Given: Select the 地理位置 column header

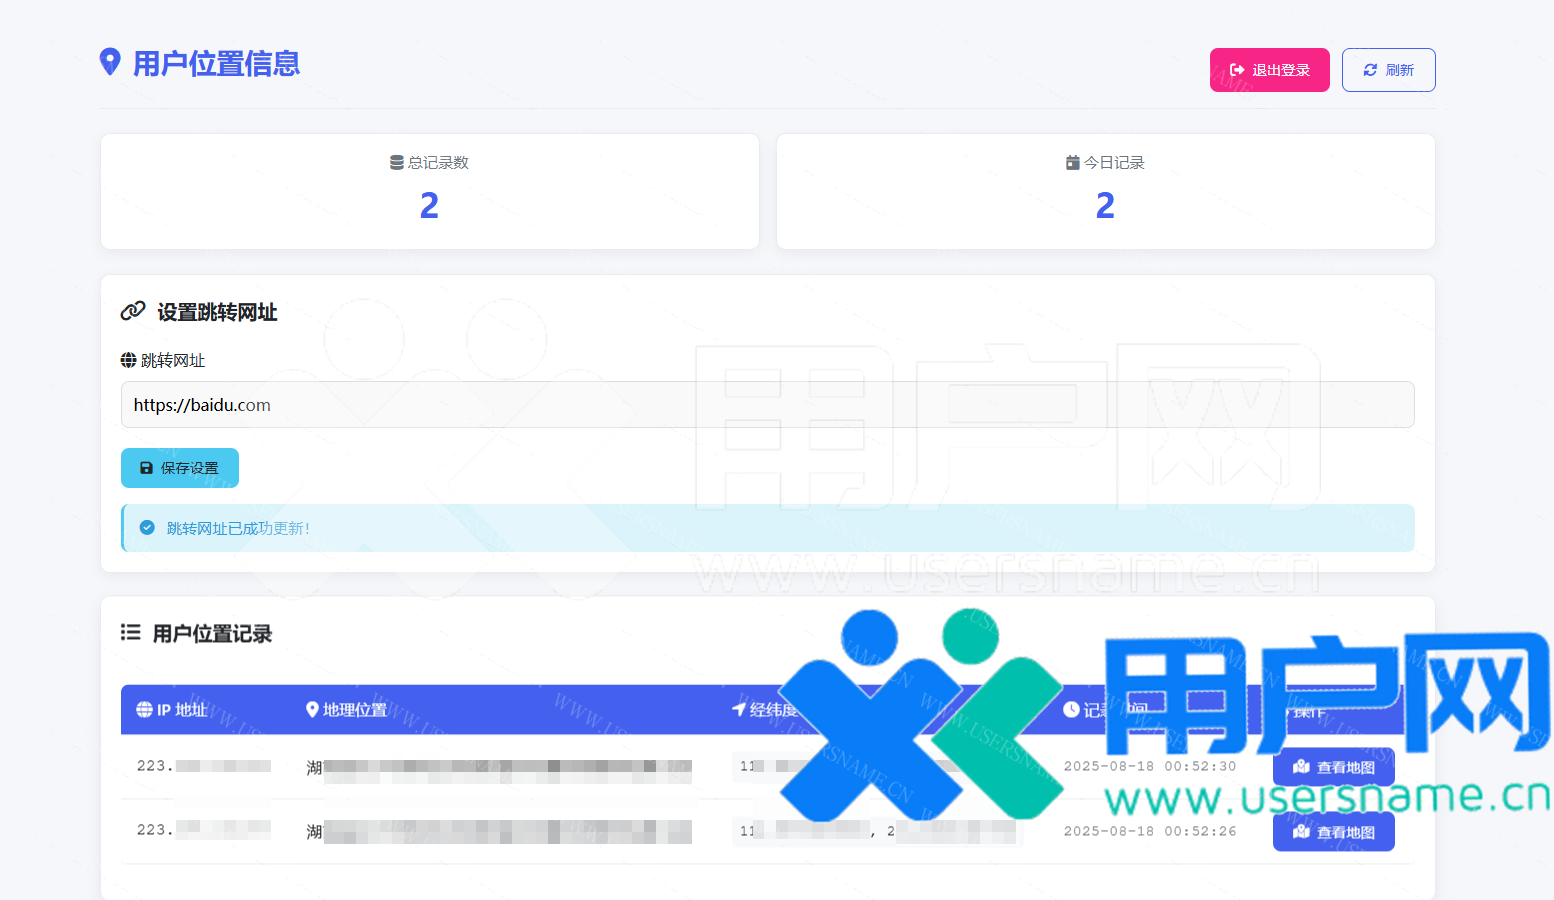Looking at the screenshot, I should click(346, 710).
